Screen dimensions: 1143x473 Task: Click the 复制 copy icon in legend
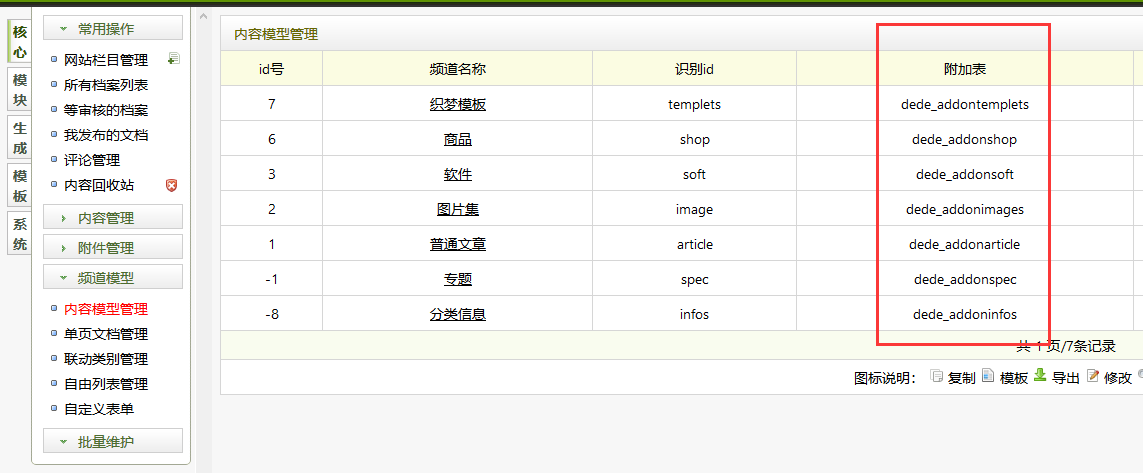coord(936,376)
